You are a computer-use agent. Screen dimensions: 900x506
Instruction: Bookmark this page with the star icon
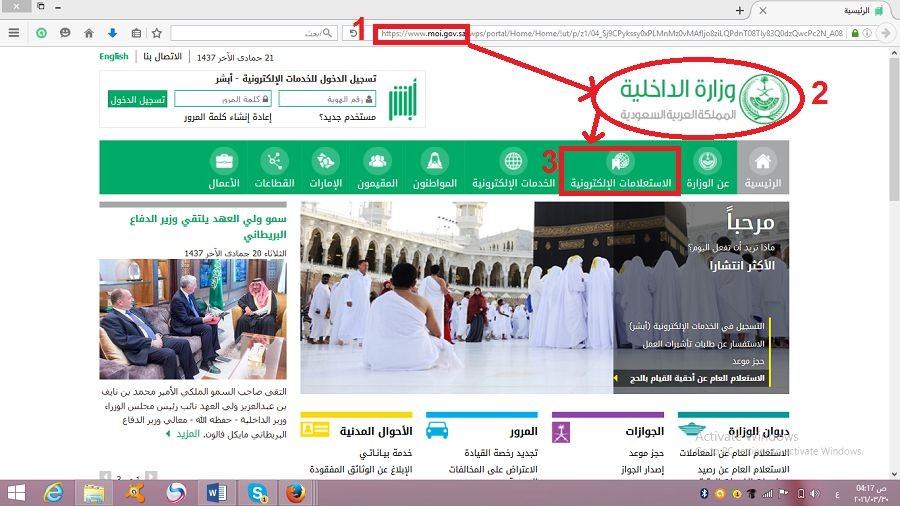(x=157, y=33)
